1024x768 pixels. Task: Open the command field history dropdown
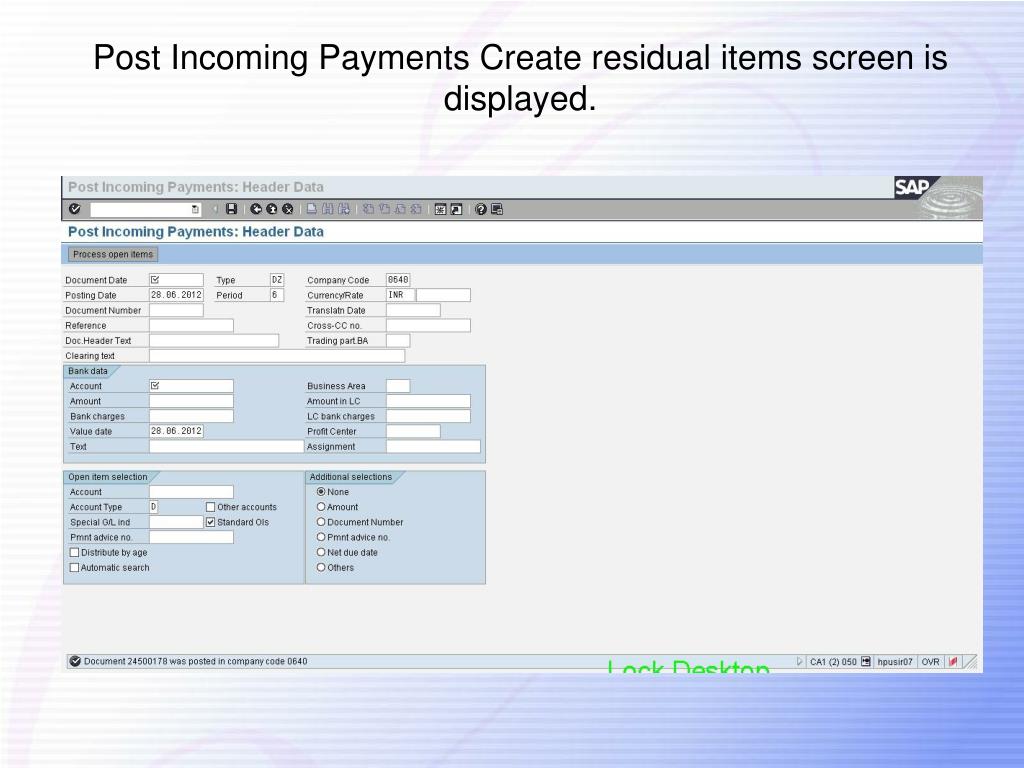pos(195,210)
